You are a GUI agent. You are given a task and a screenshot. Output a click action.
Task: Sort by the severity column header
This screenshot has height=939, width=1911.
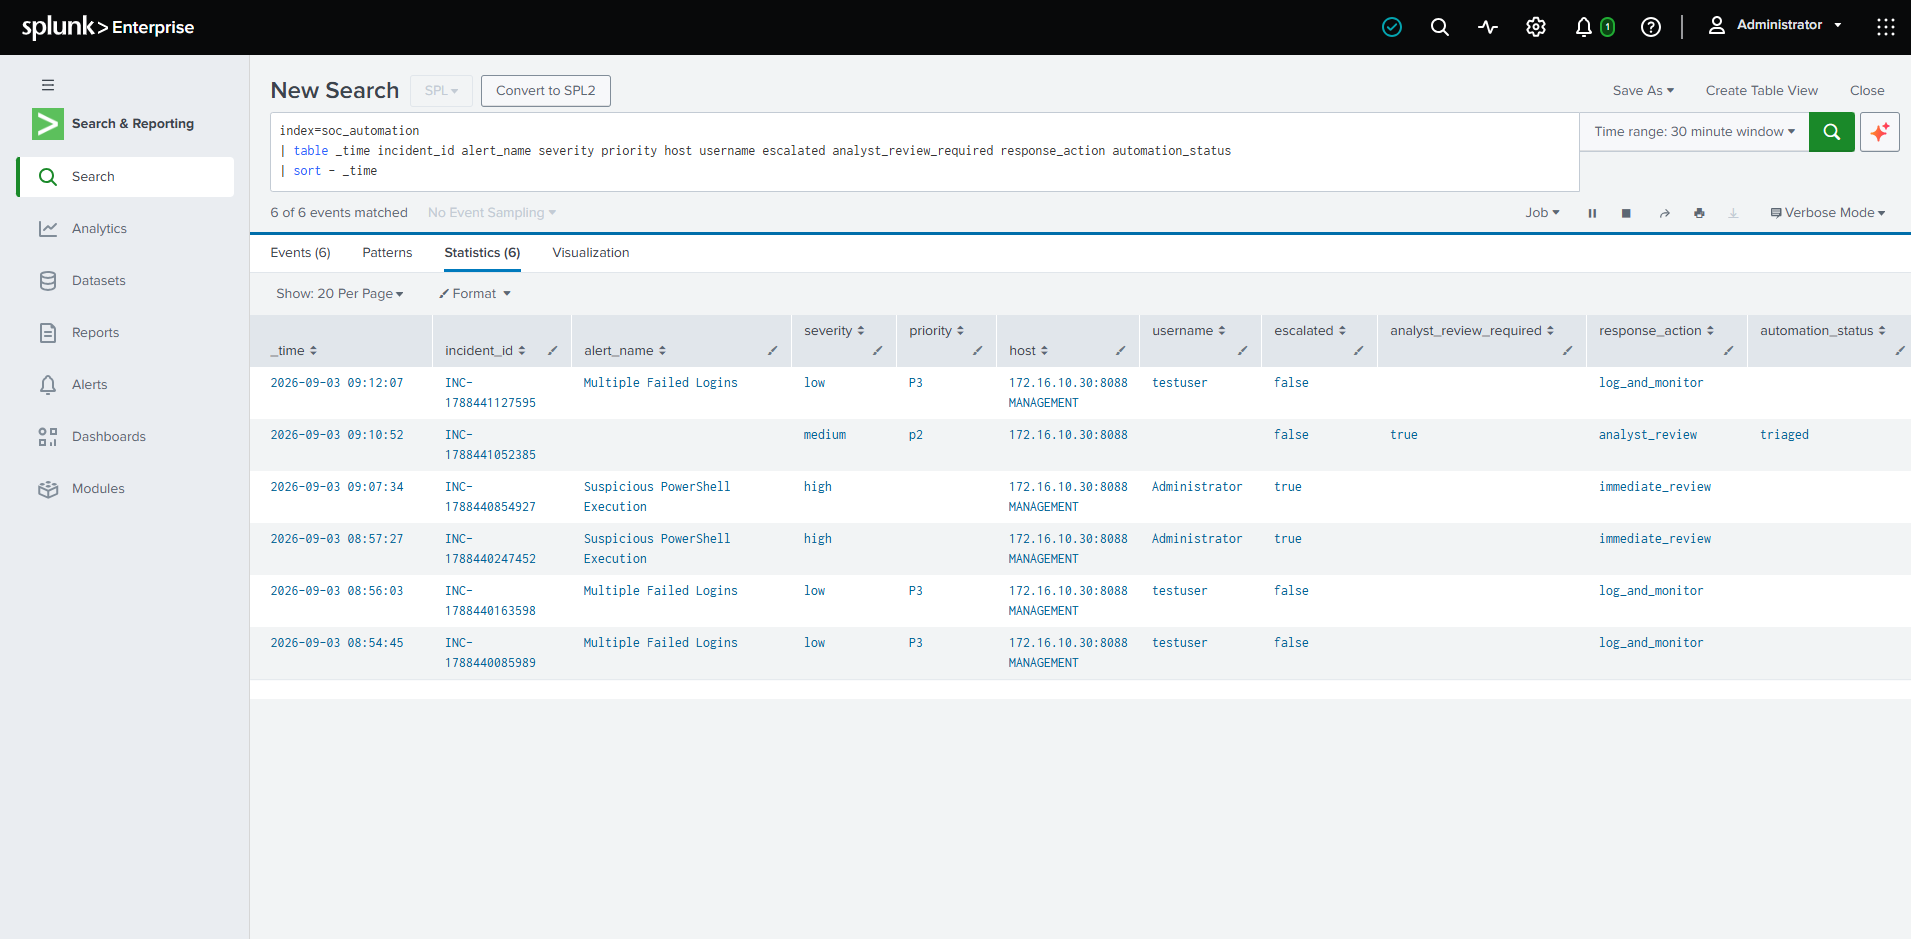coord(834,331)
